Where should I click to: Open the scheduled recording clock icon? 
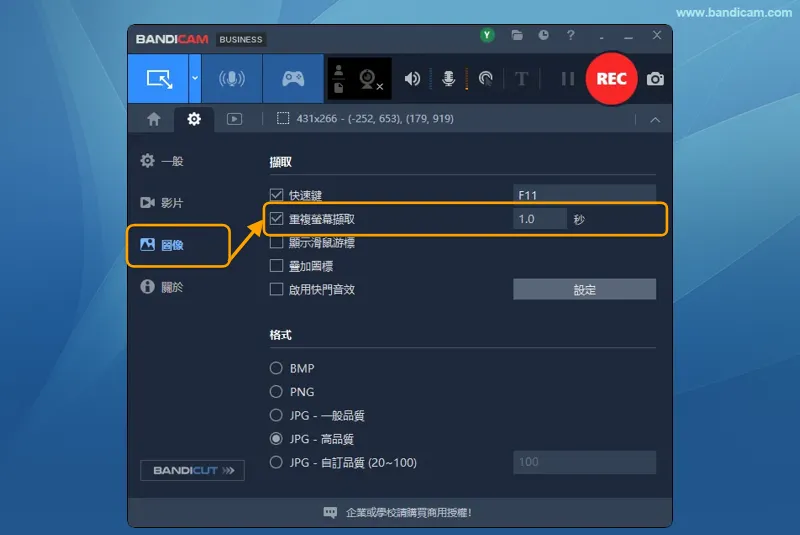click(x=544, y=35)
